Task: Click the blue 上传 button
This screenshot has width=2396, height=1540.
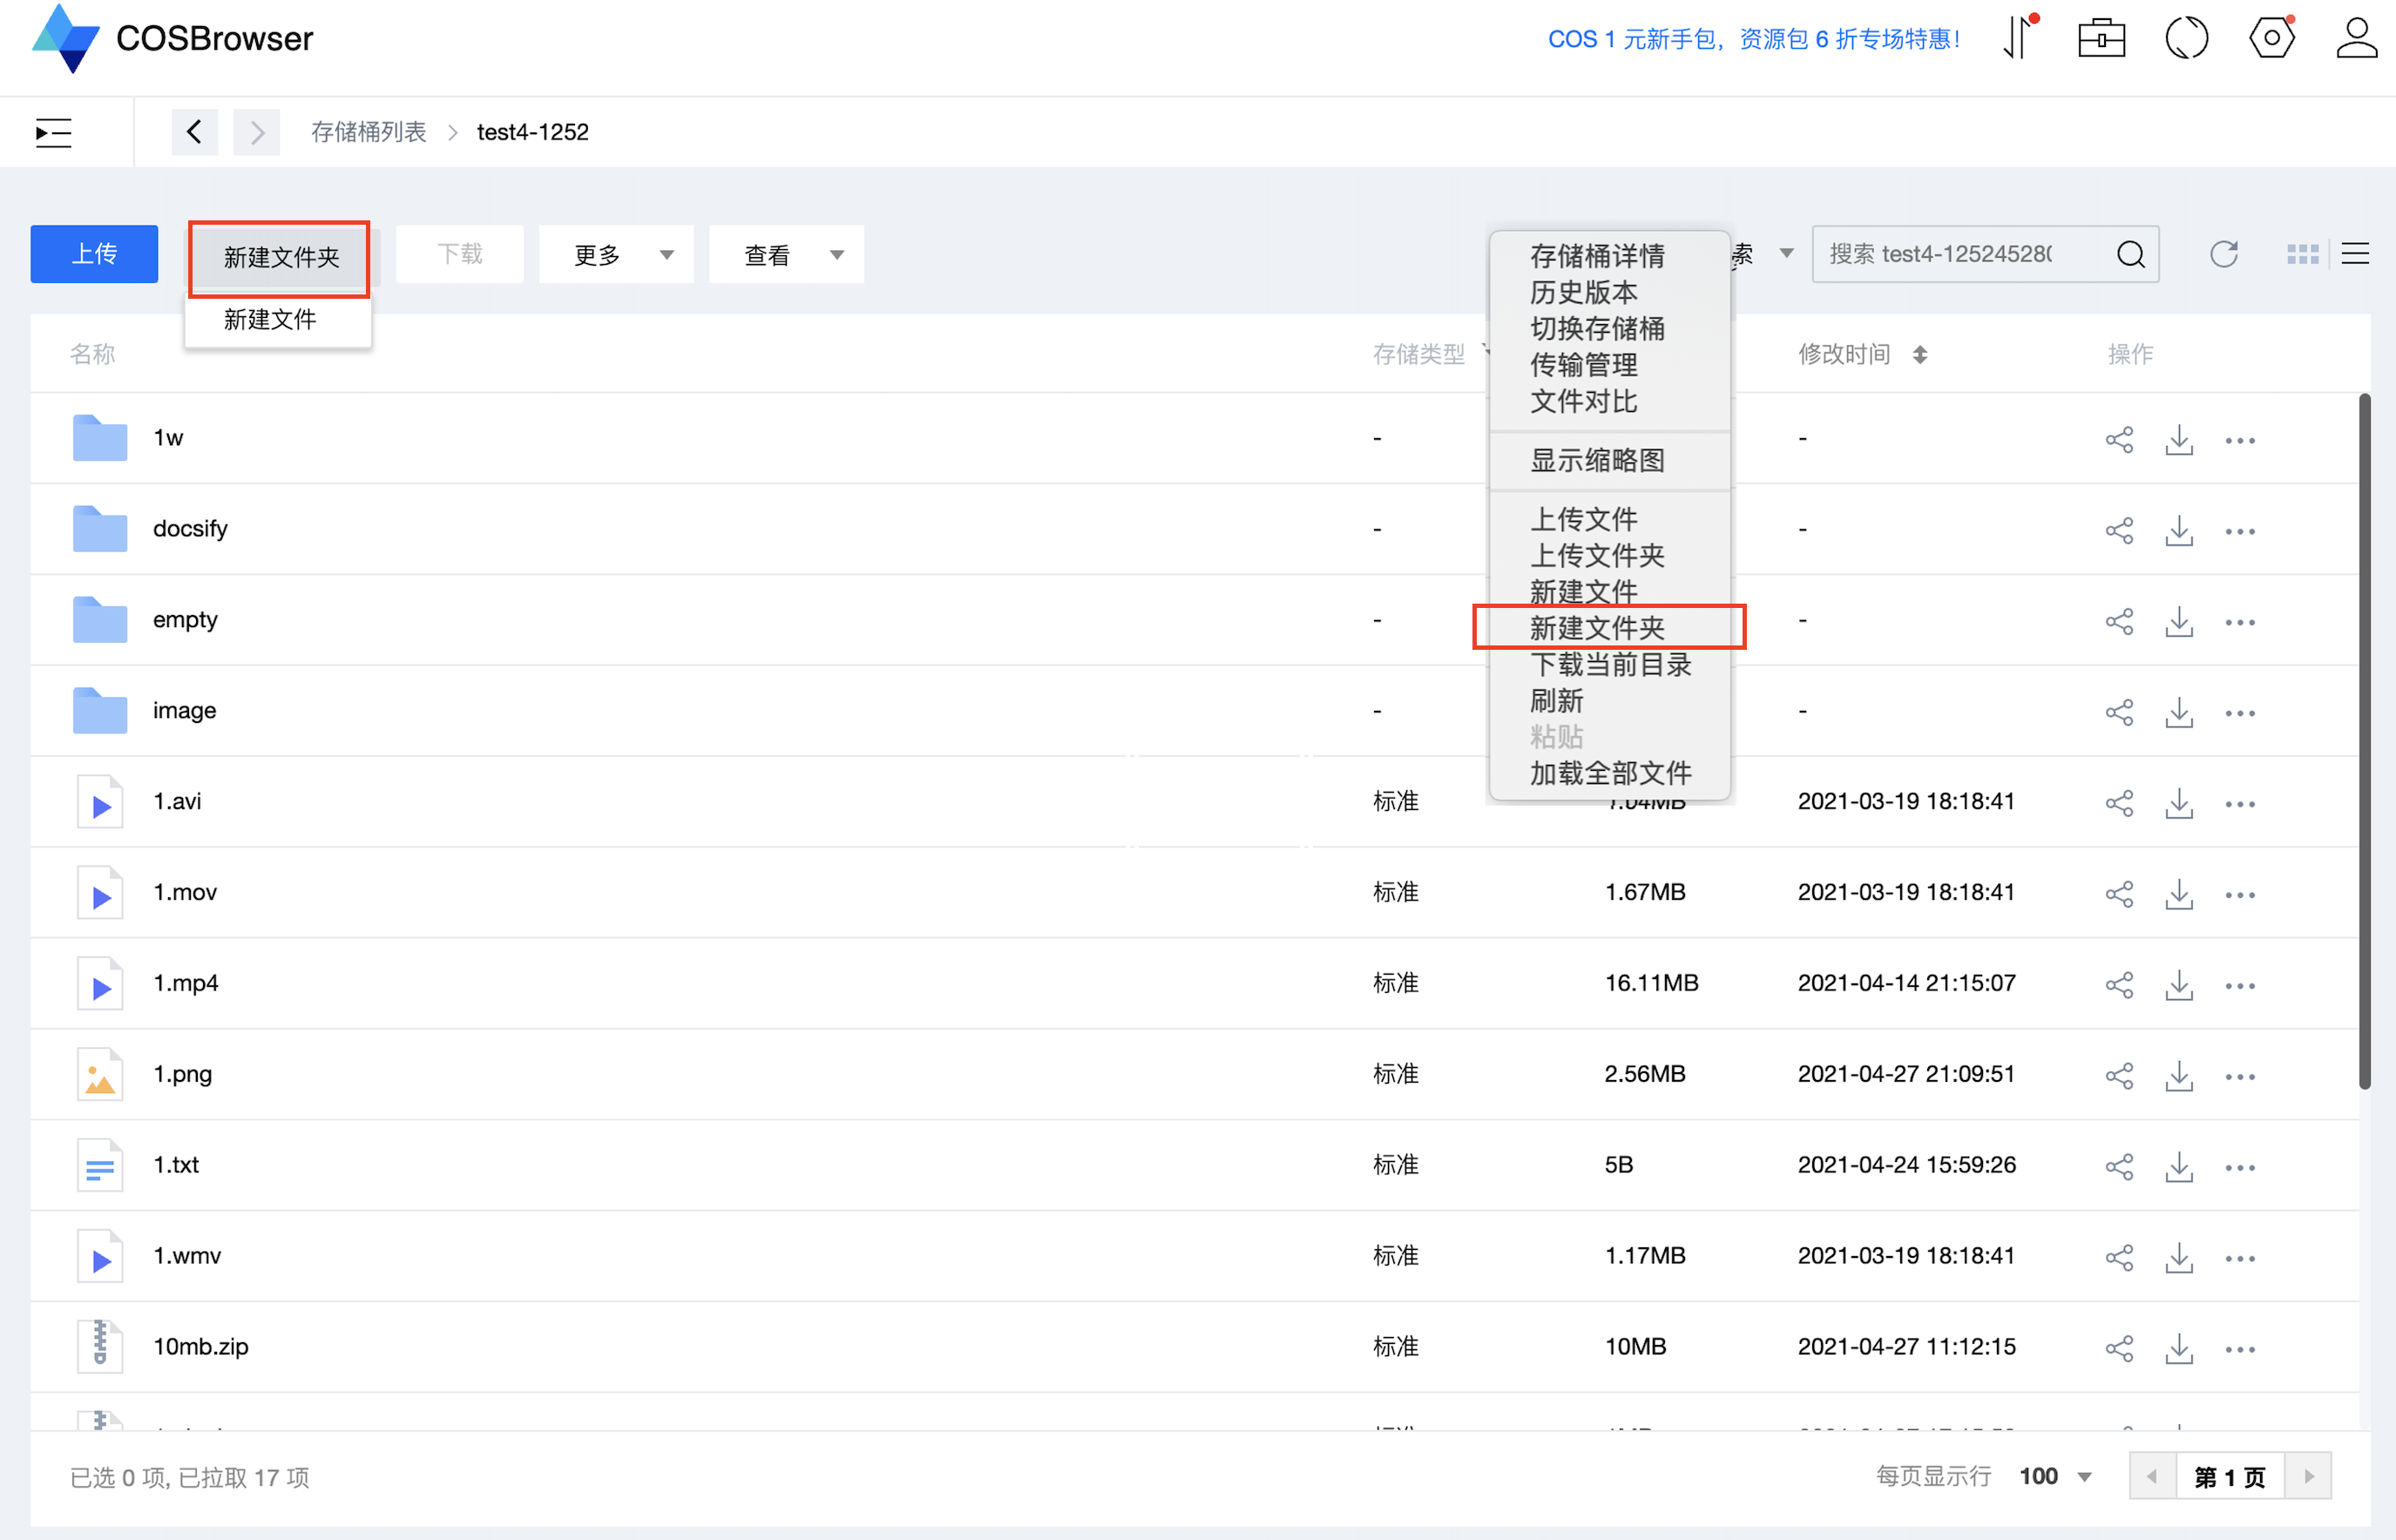Action: coord(94,254)
